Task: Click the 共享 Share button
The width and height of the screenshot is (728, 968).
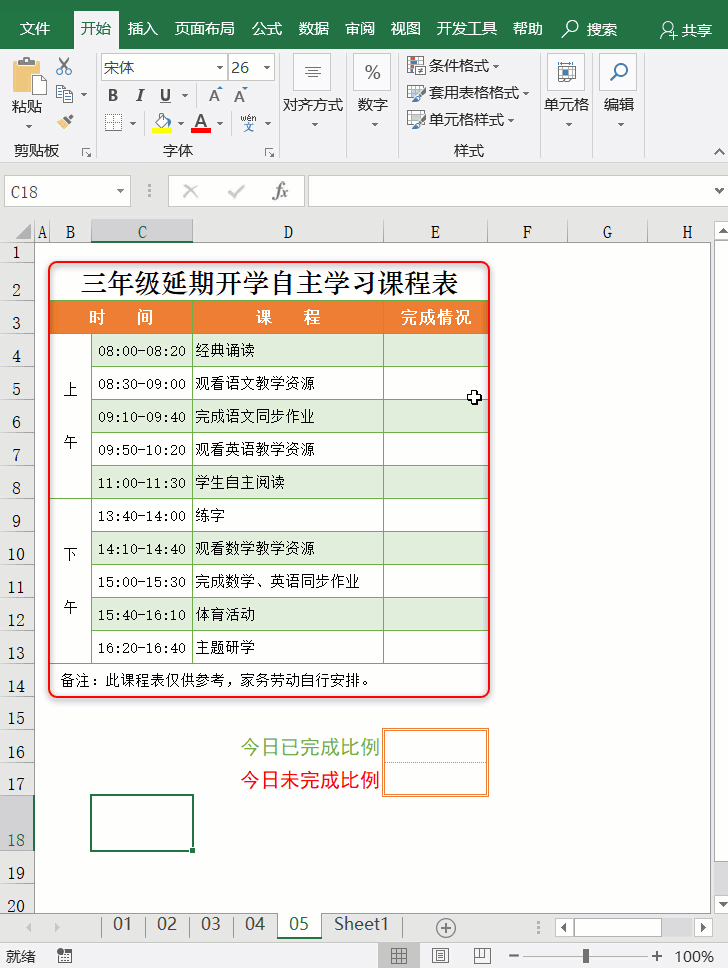Action: 685,30
